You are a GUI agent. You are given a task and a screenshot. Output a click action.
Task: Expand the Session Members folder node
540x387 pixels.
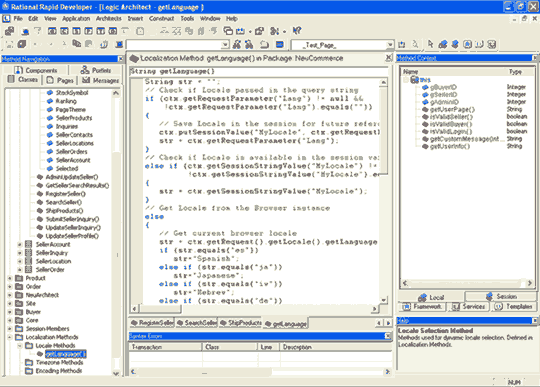(x=10, y=329)
